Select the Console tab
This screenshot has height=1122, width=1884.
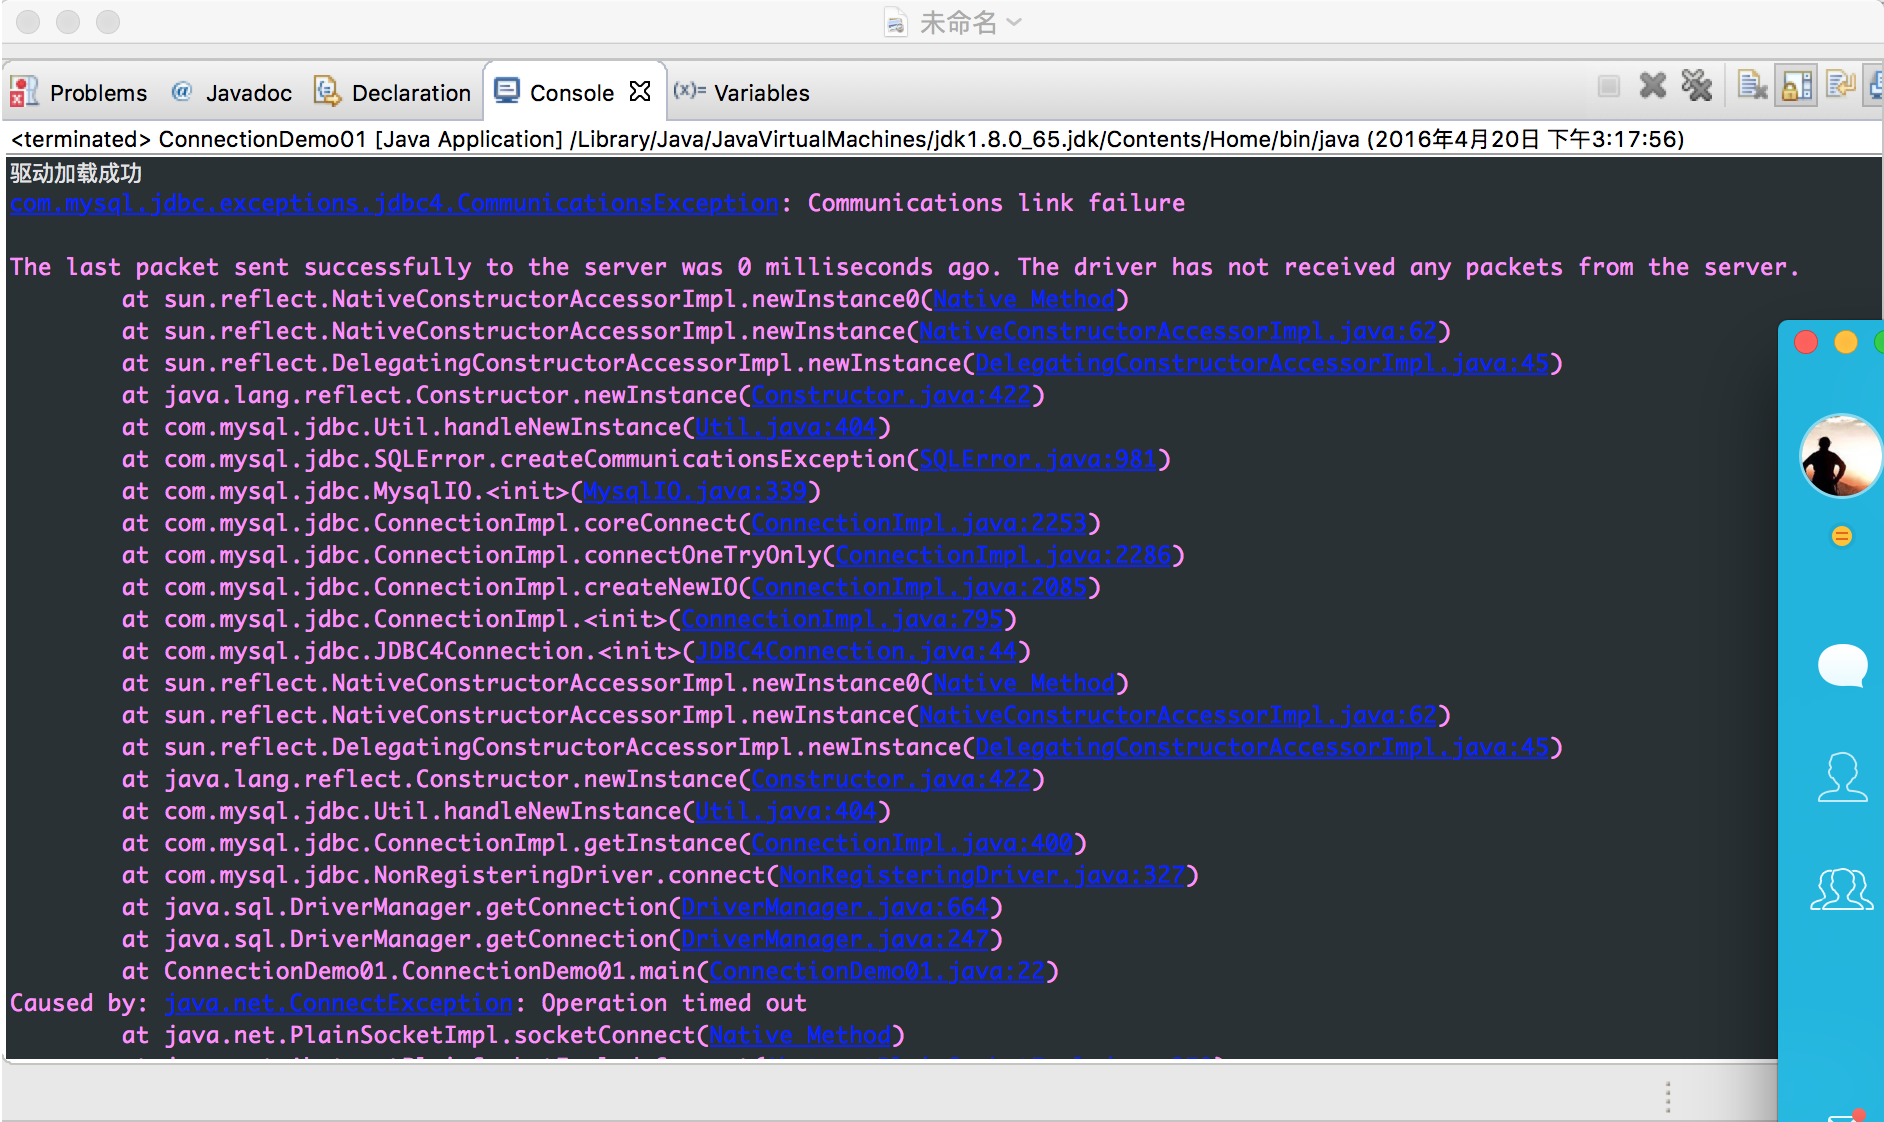click(x=571, y=93)
